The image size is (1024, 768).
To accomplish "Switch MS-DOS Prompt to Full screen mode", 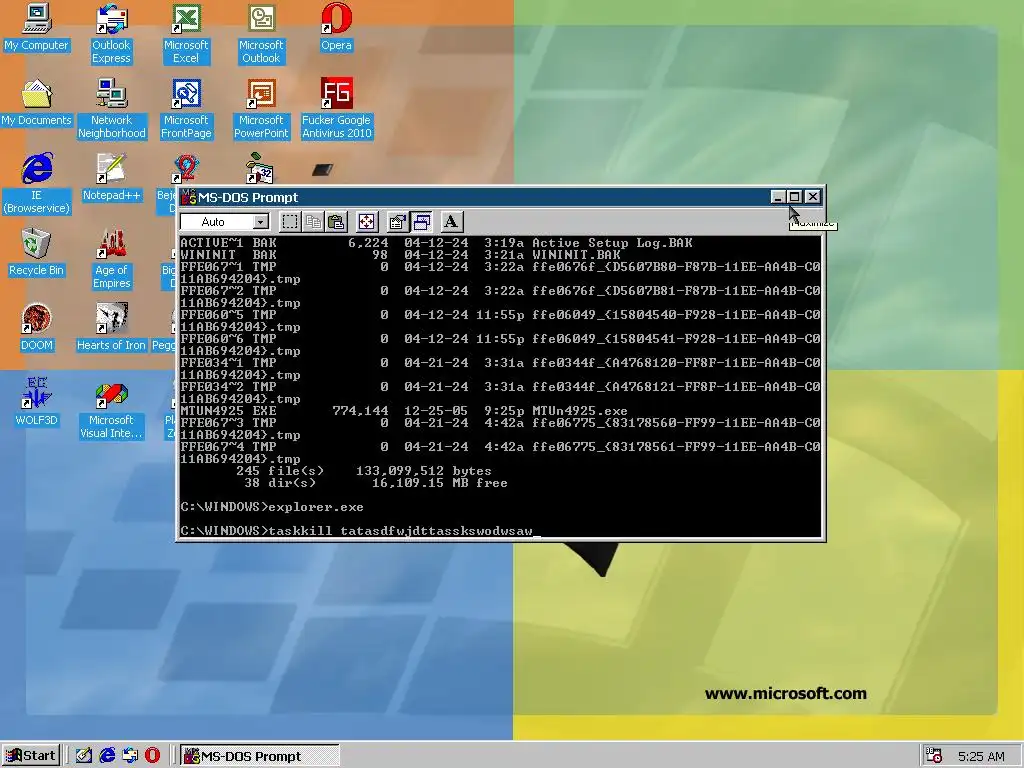I will 367,222.
